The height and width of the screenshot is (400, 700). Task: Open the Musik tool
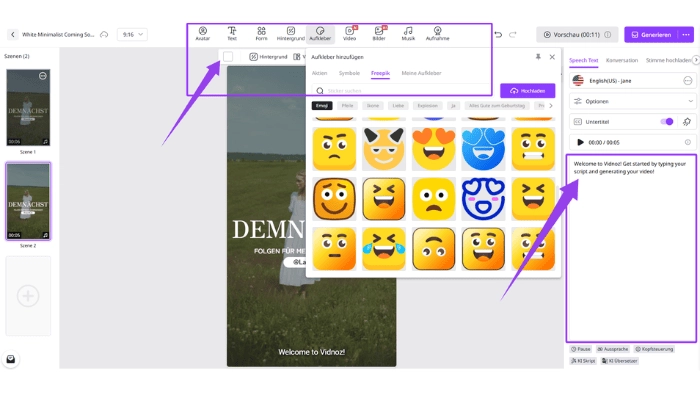point(408,33)
